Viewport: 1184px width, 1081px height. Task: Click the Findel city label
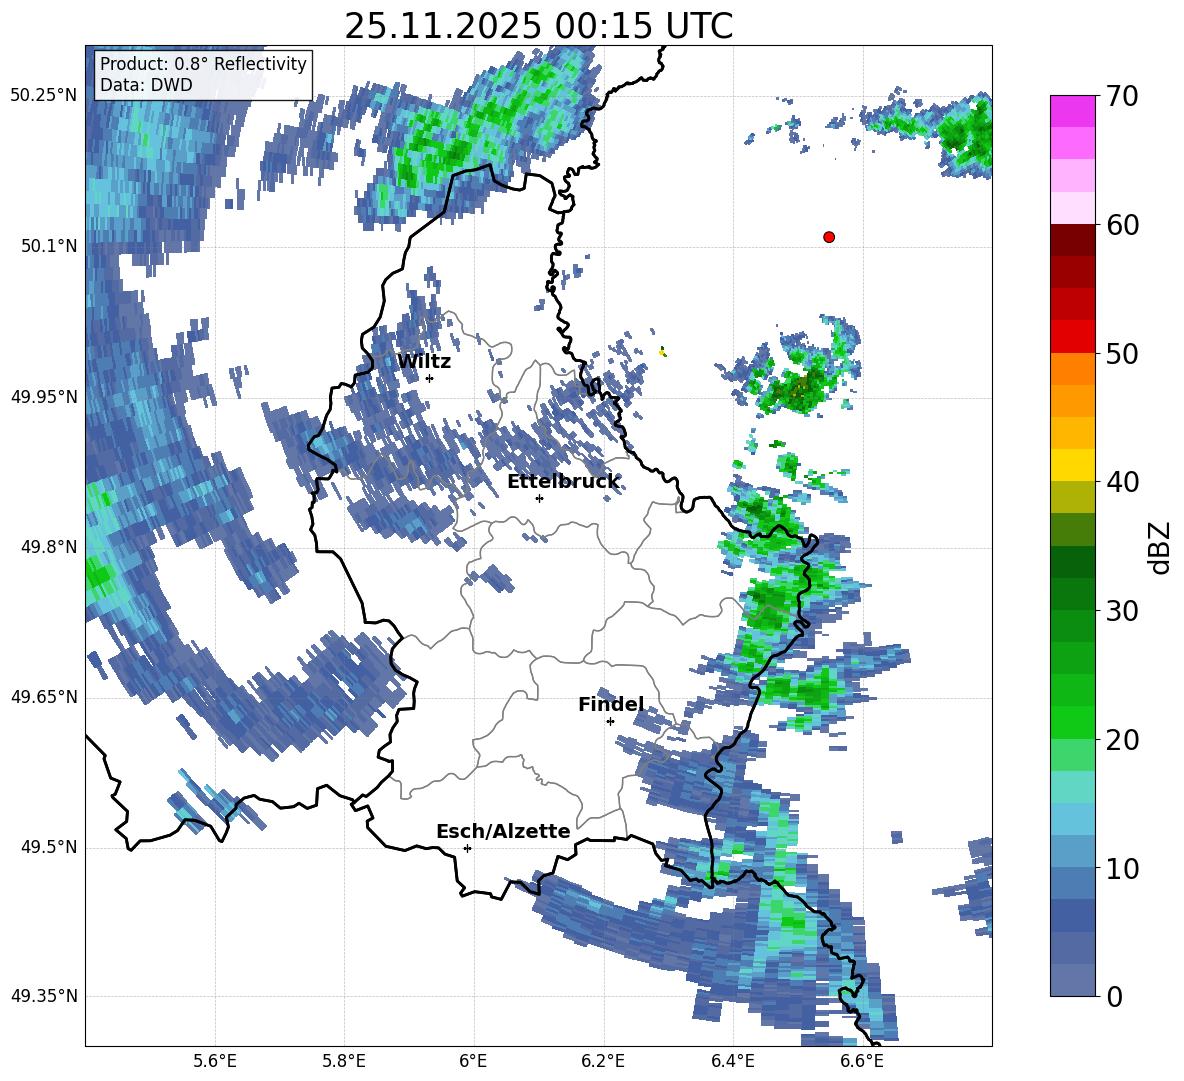tap(611, 704)
